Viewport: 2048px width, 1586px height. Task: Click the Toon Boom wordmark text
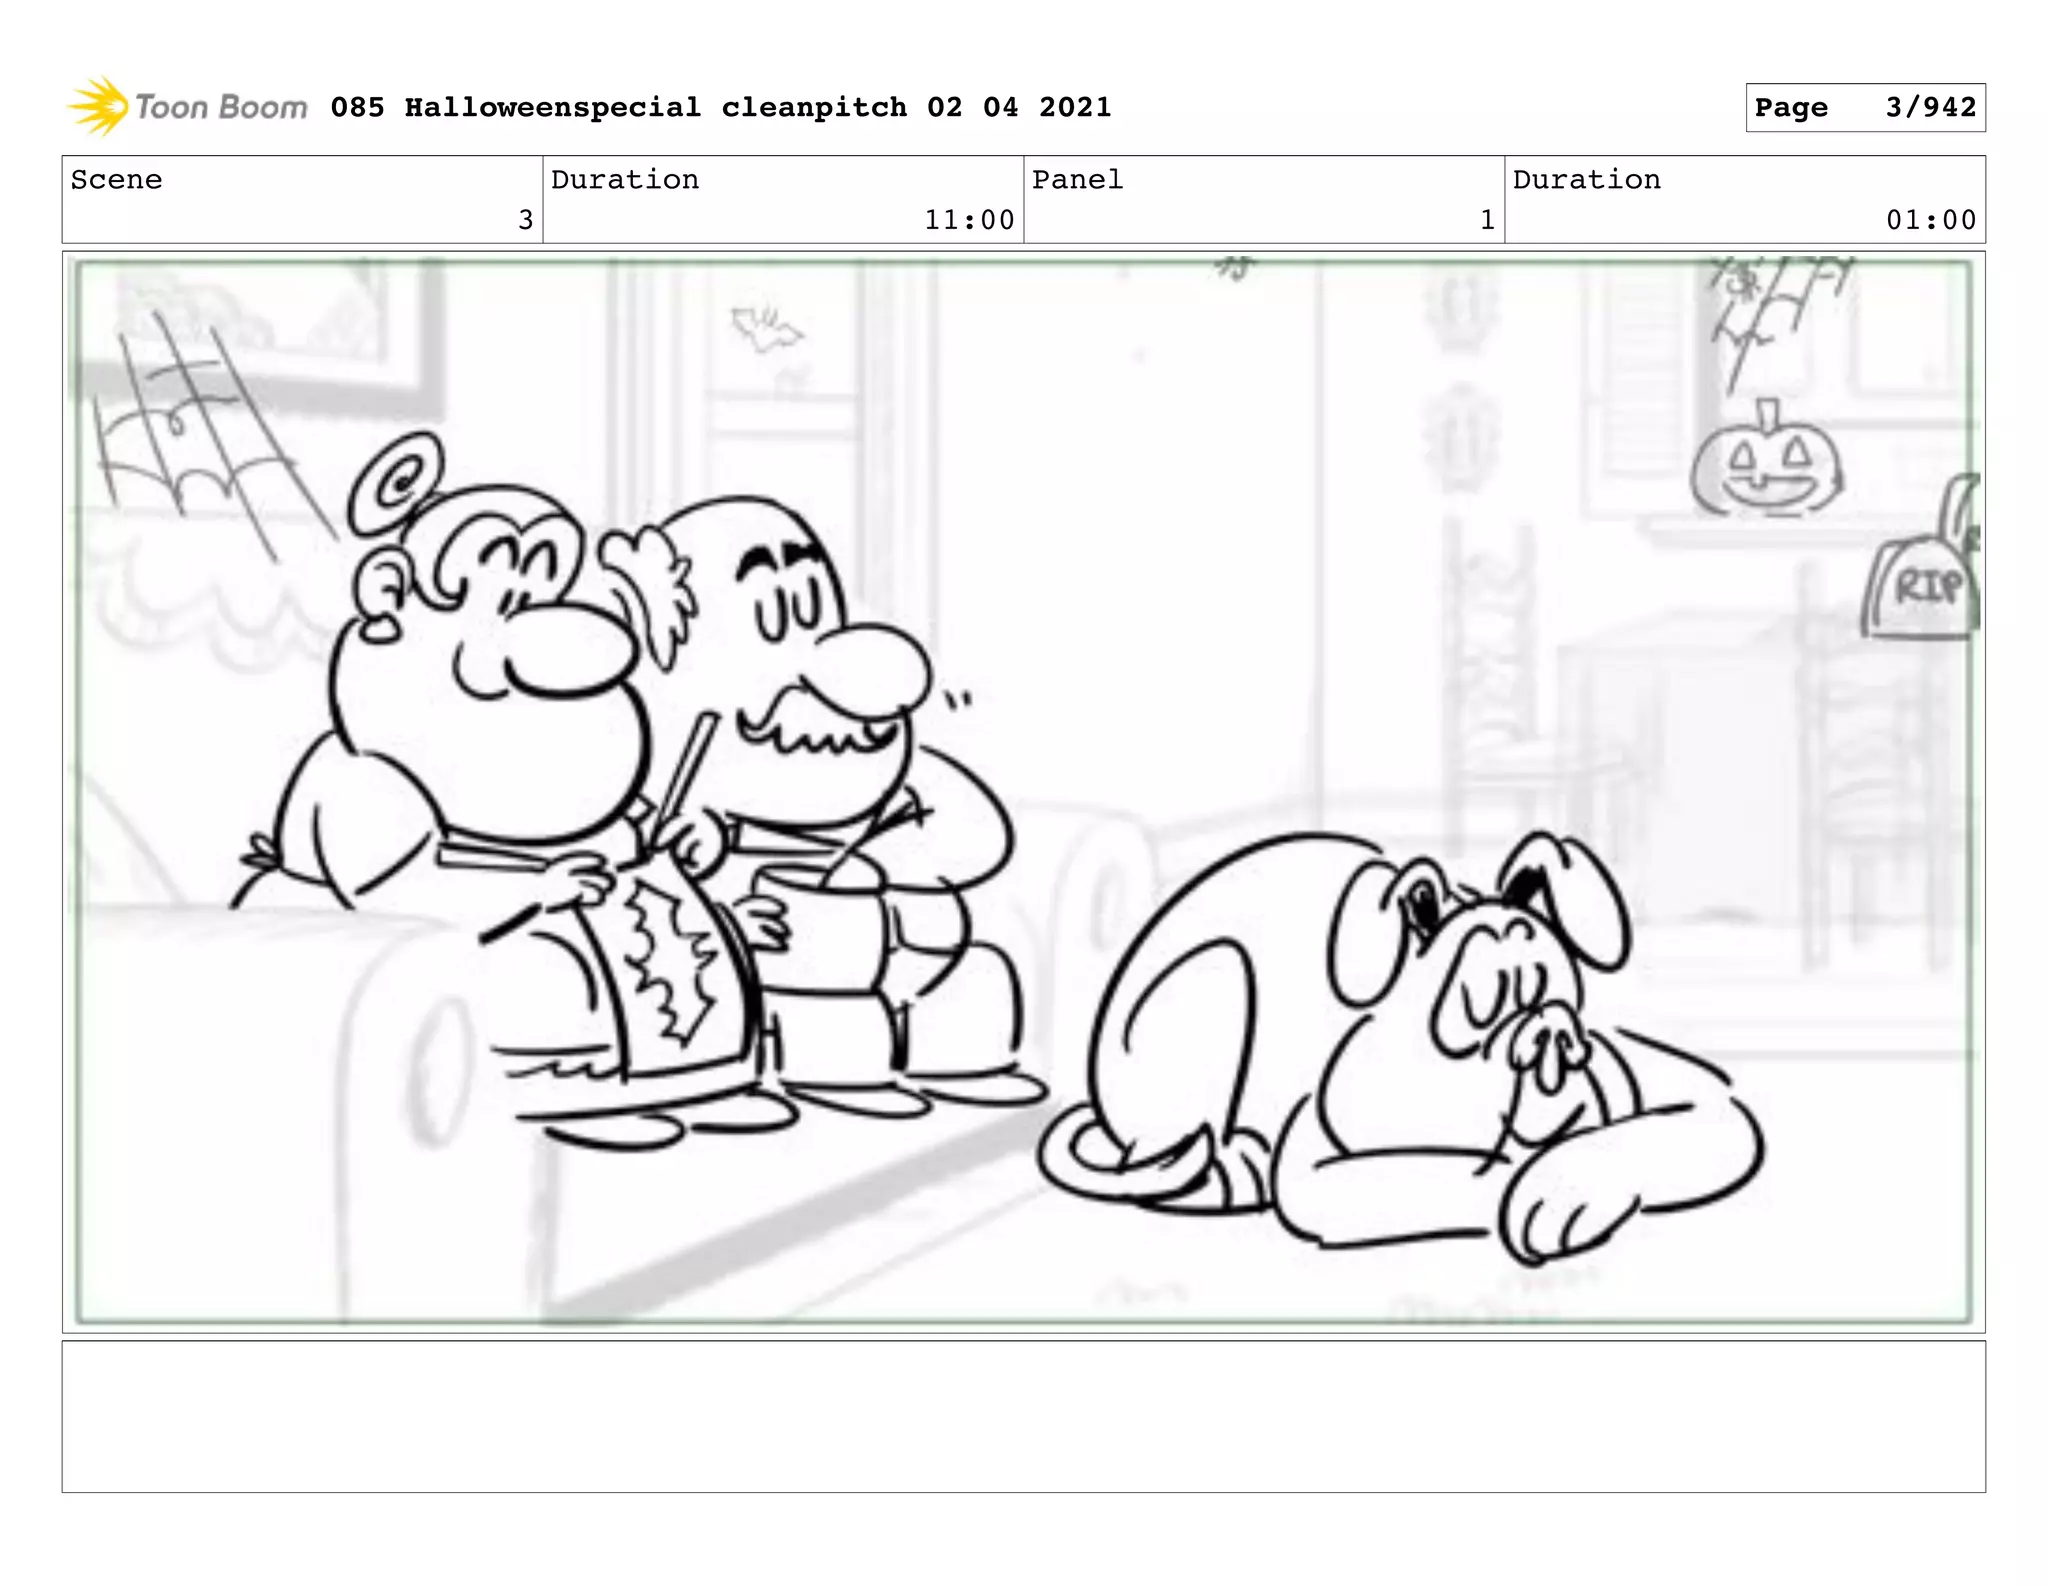[x=221, y=107]
